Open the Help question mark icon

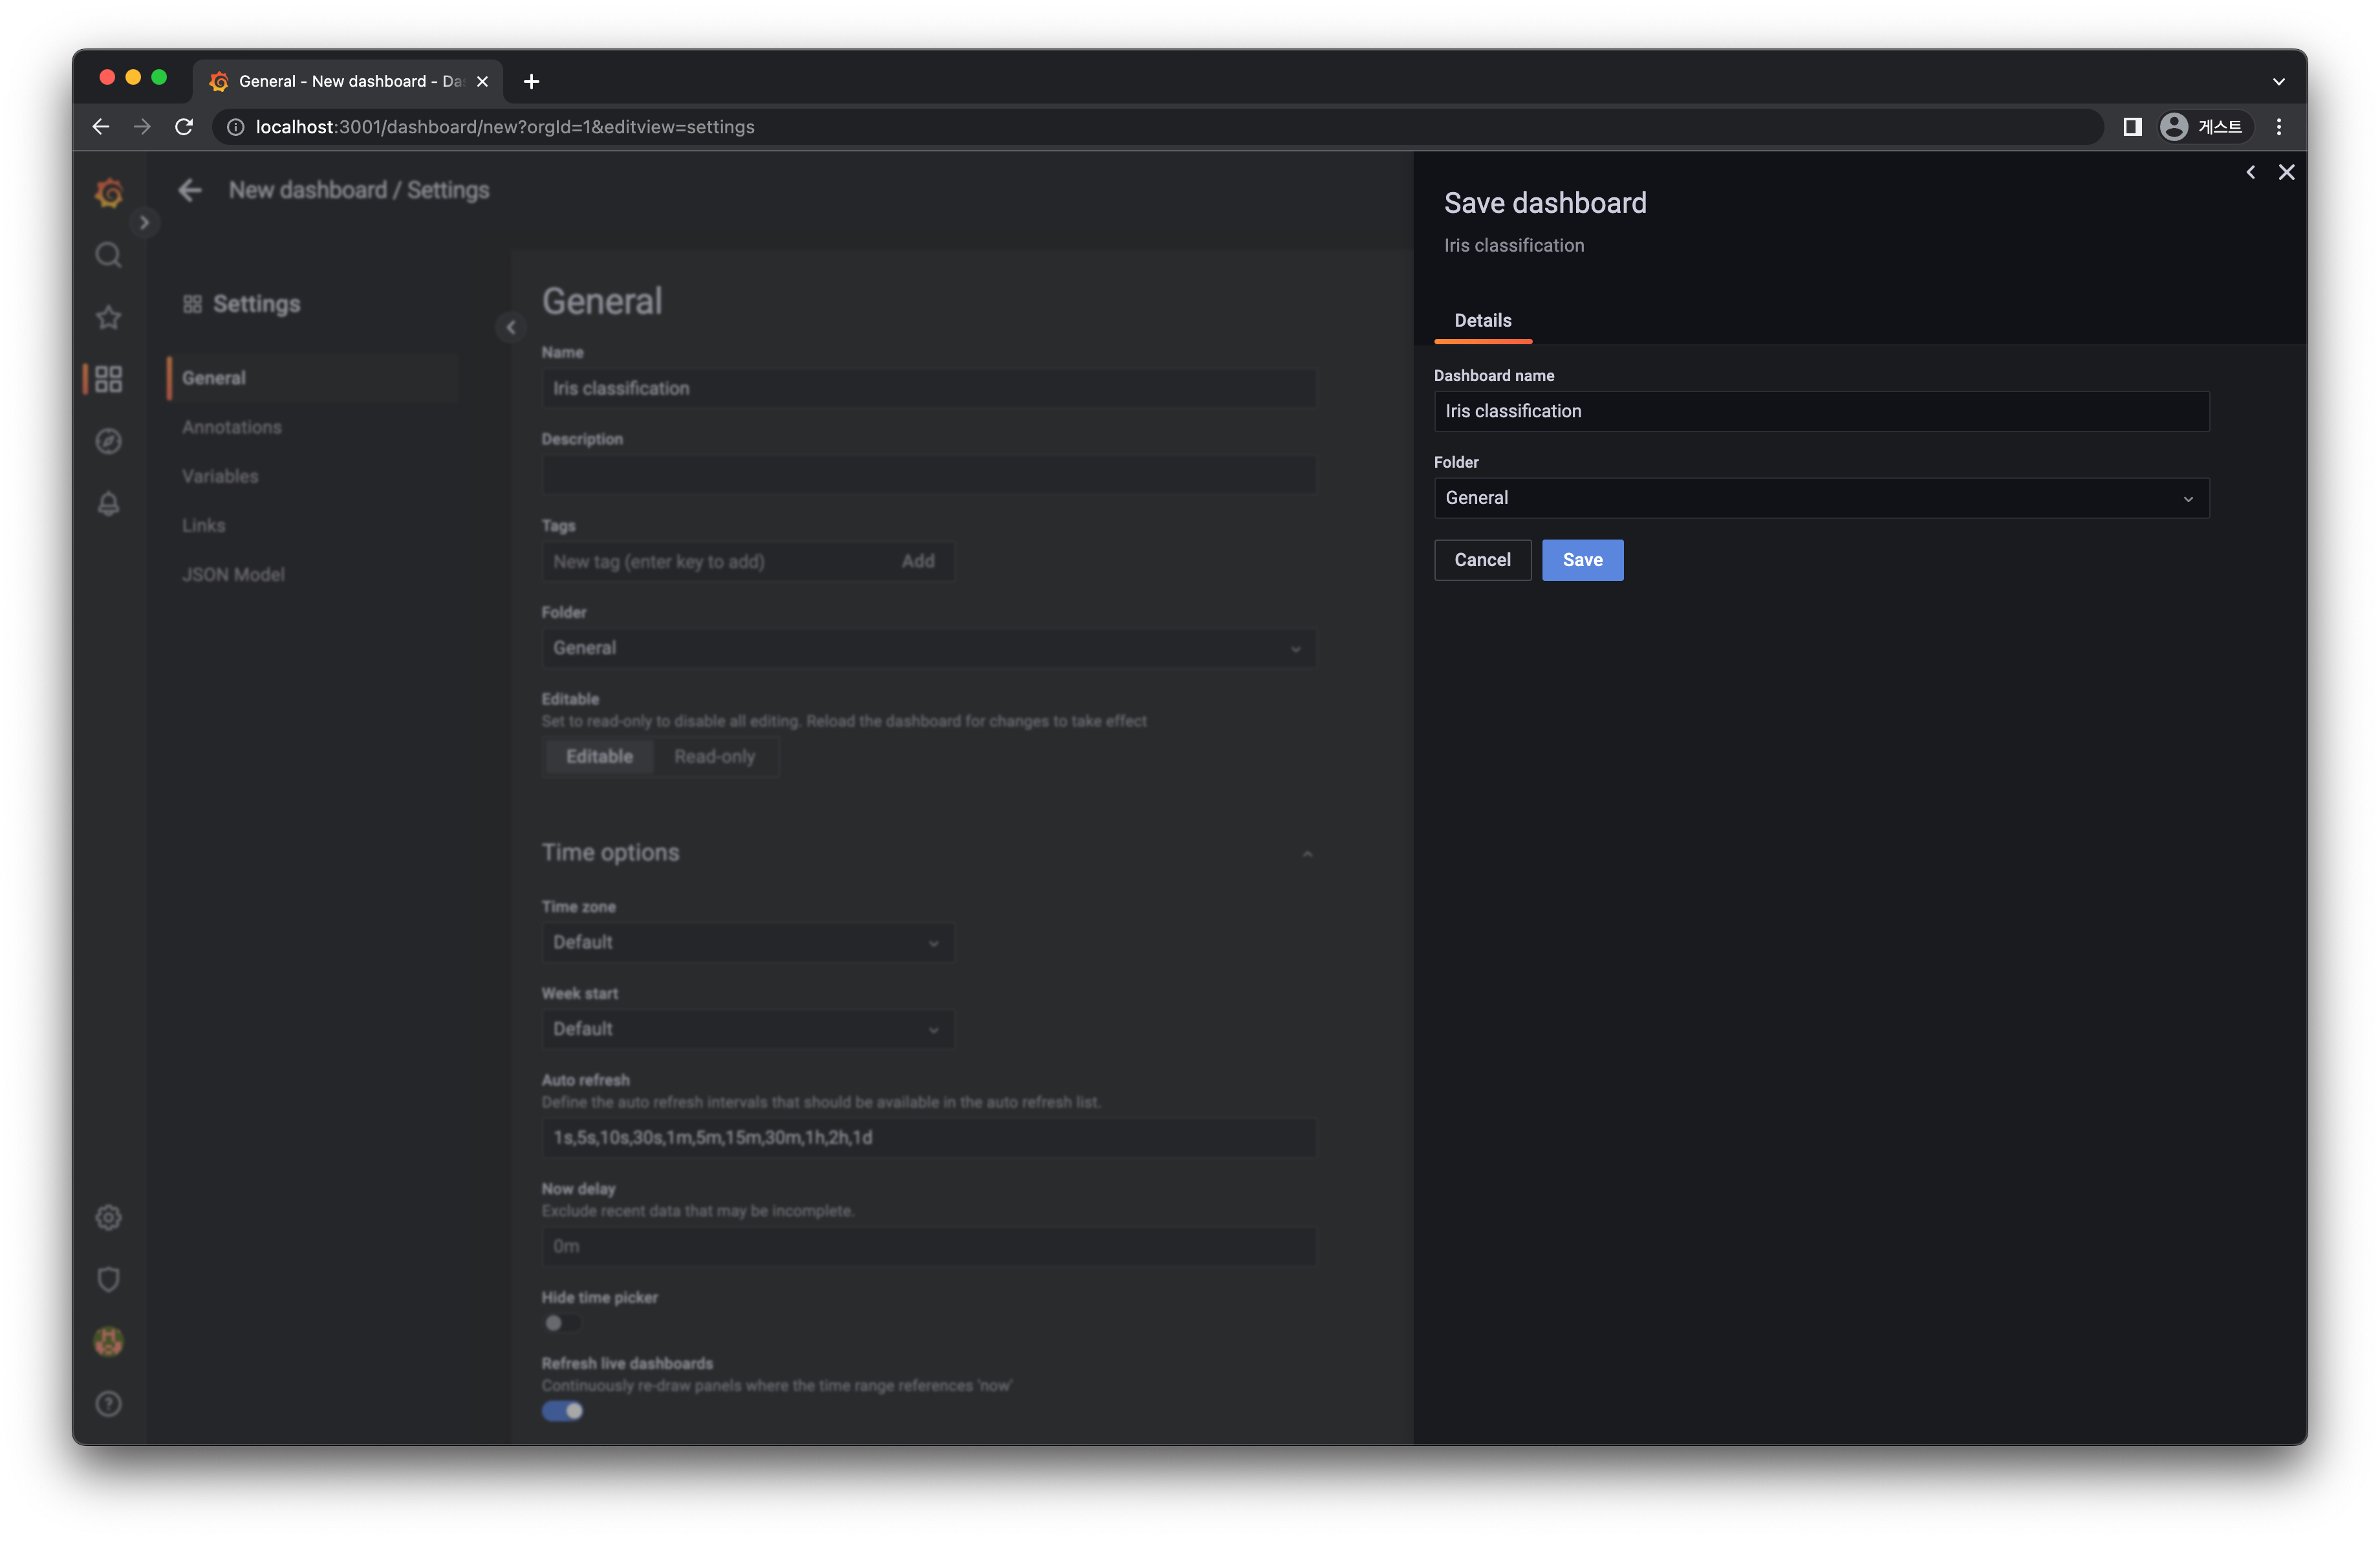[x=109, y=1403]
